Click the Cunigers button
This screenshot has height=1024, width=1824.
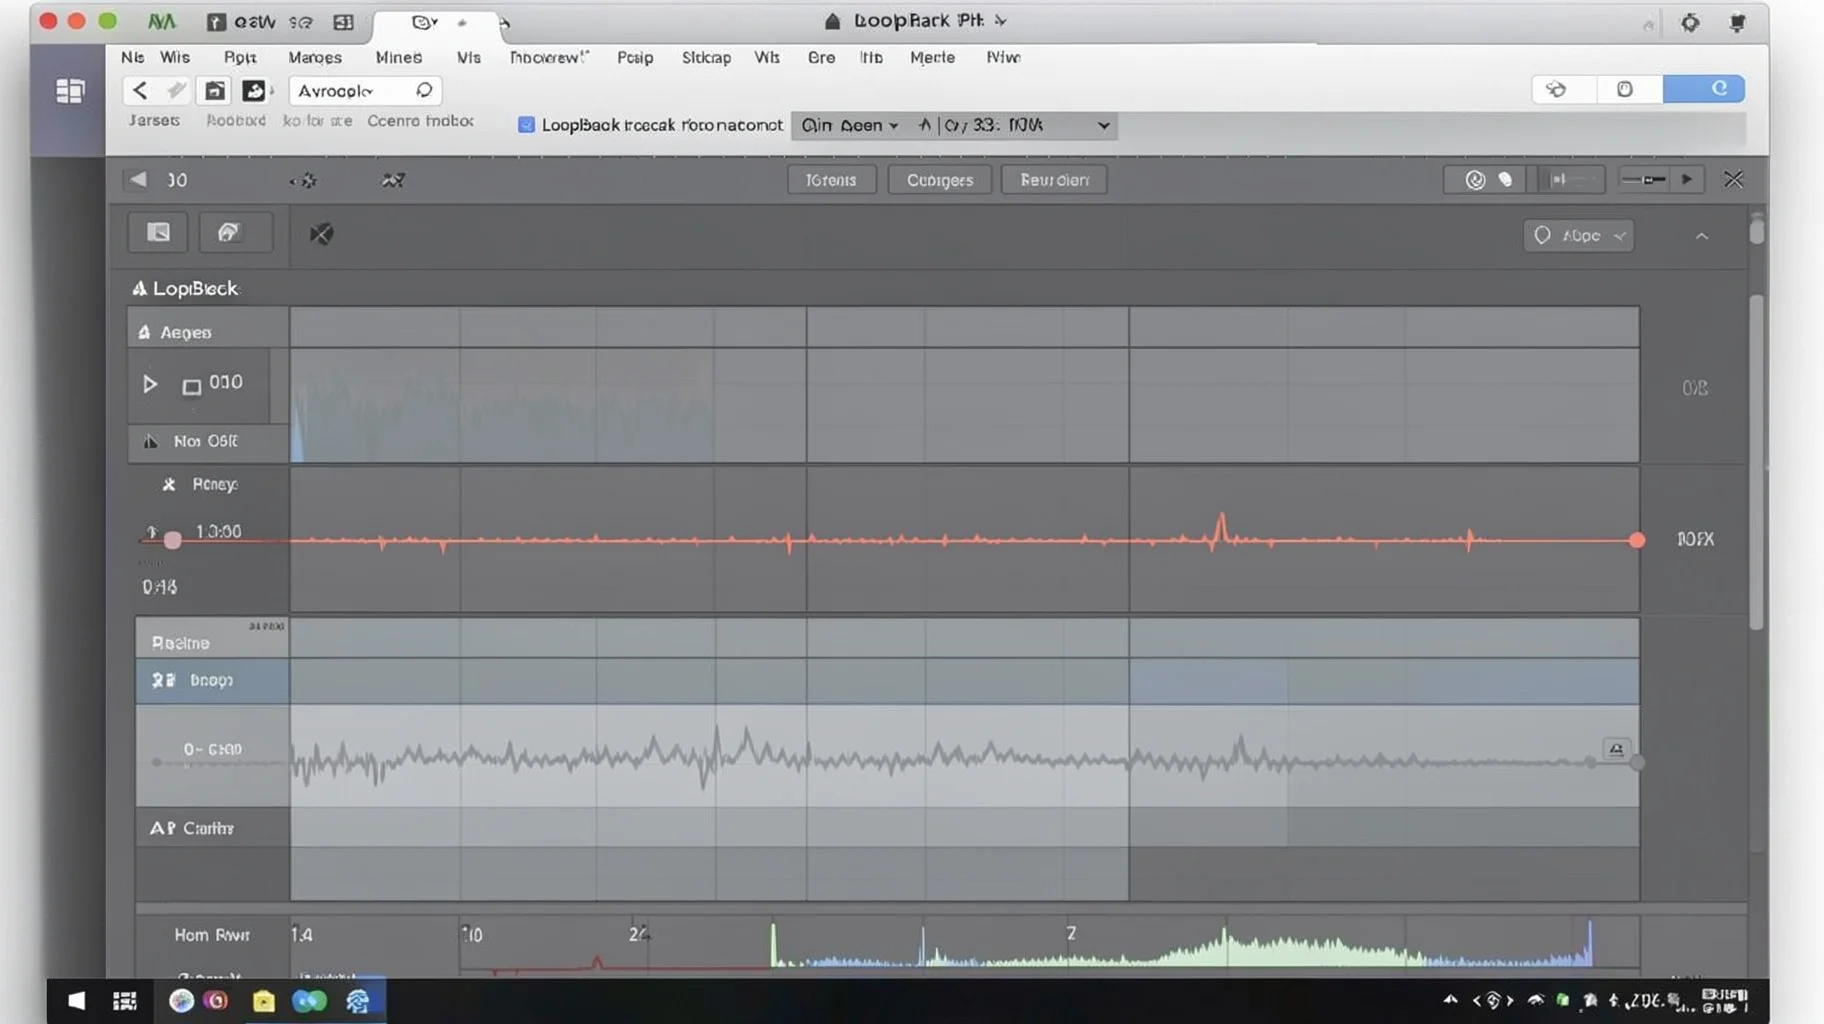(x=939, y=180)
